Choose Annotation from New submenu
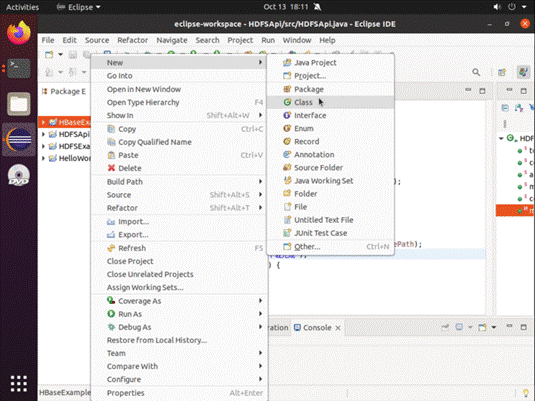This screenshot has height=401, width=535. pyautogui.click(x=330, y=155)
